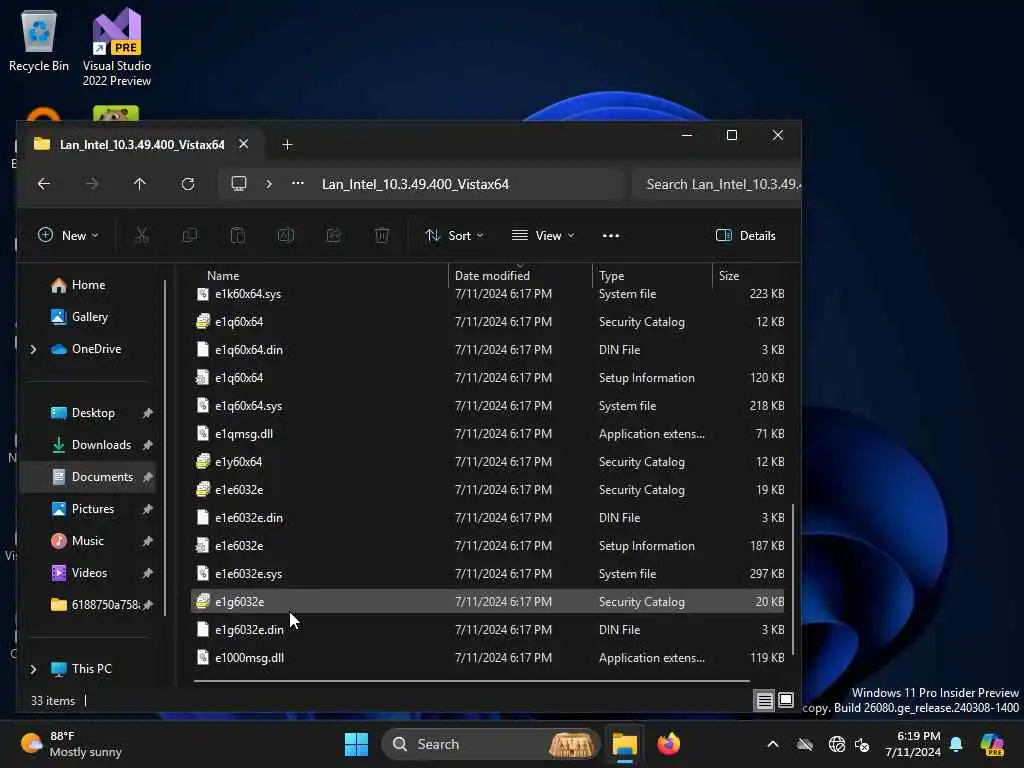Open the See more ellipsis menu
This screenshot has width=1024, height=768.
click(611, 236)
